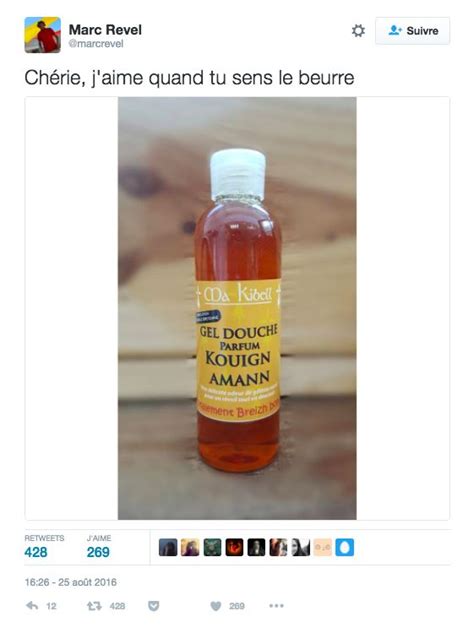Image resolution: width=474 pixels, height=633 pixels.
Task: Click the retweet icon
Action: pos(94,606)
